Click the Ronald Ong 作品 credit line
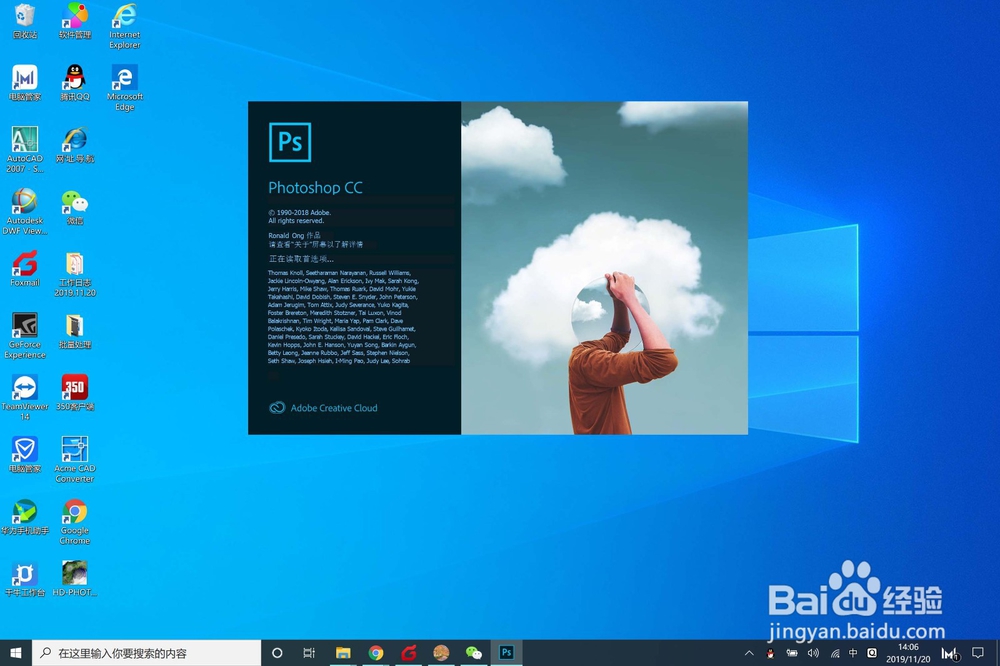 (294, 235)
